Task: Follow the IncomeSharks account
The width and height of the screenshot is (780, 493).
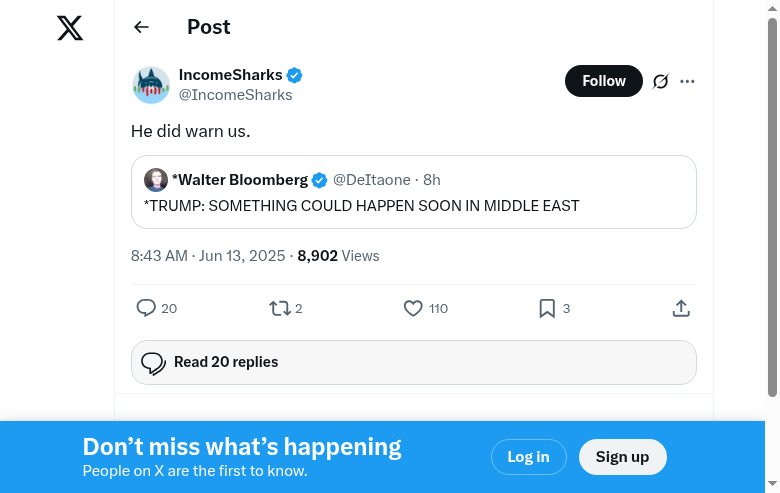Action: [x=603, y=81]
